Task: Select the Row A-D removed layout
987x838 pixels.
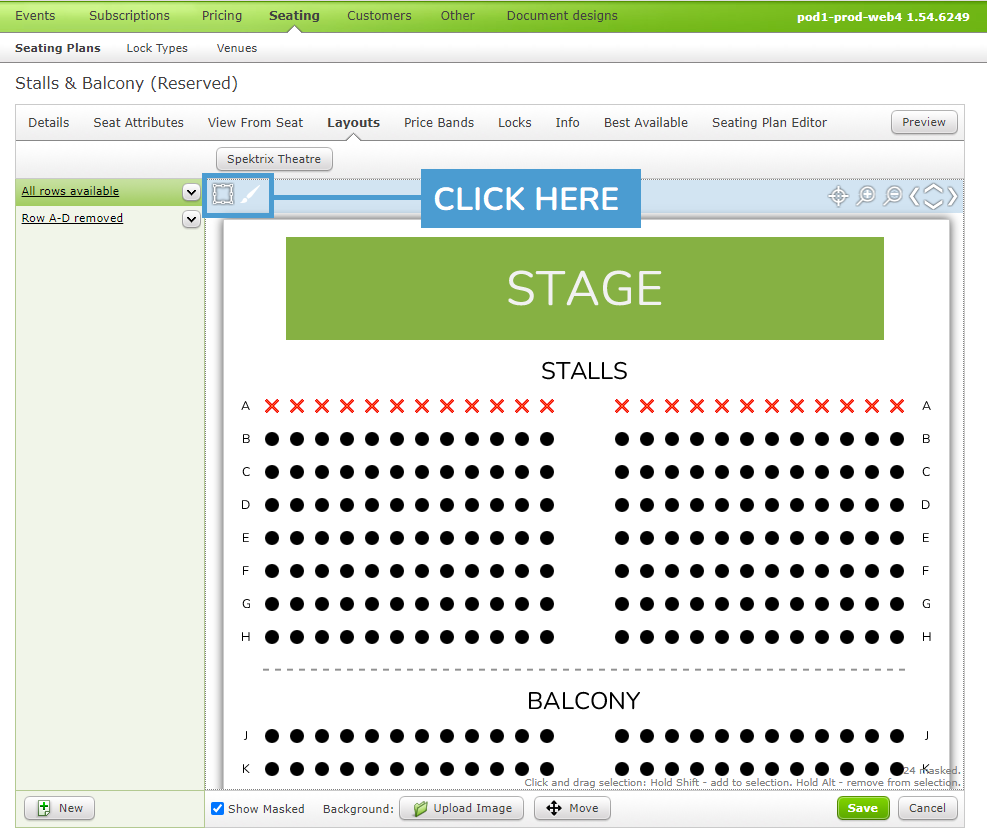Action: tap(72, 218)
